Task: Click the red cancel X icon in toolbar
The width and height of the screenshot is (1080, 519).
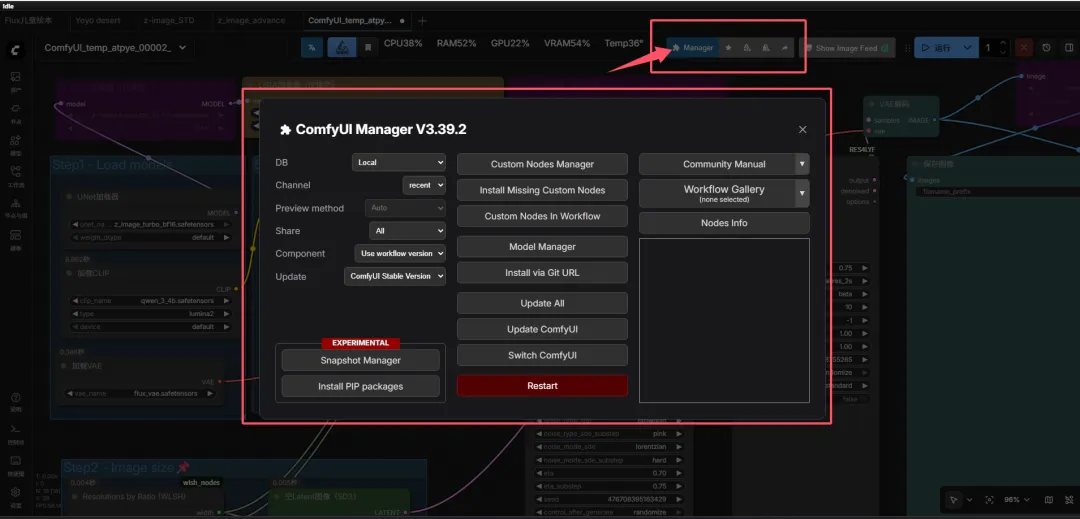Action: (x=1025, y=48)
